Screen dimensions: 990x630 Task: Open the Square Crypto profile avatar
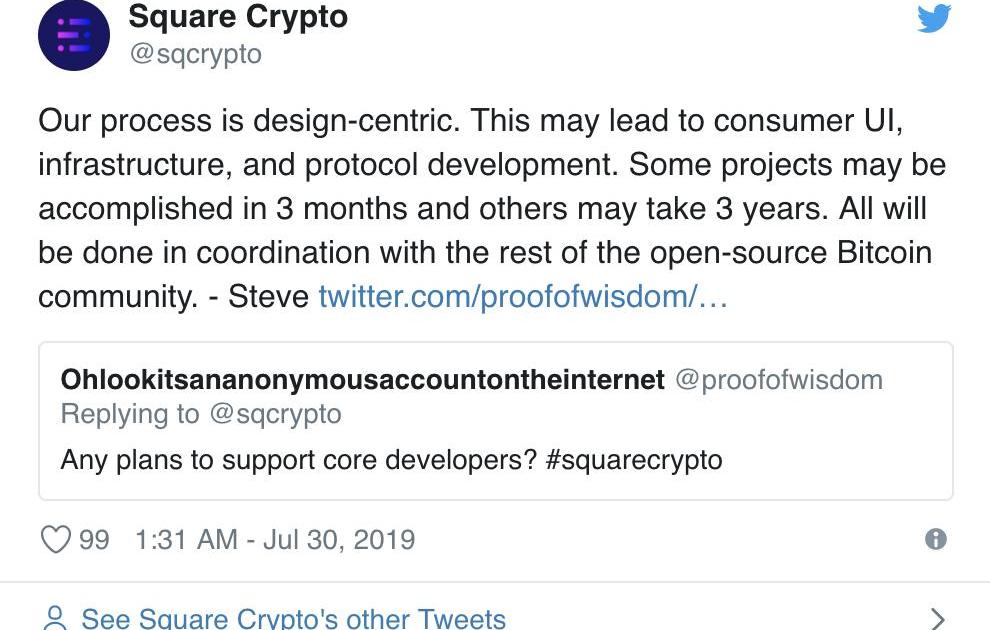pyautogui.click(x=74, y=35)
